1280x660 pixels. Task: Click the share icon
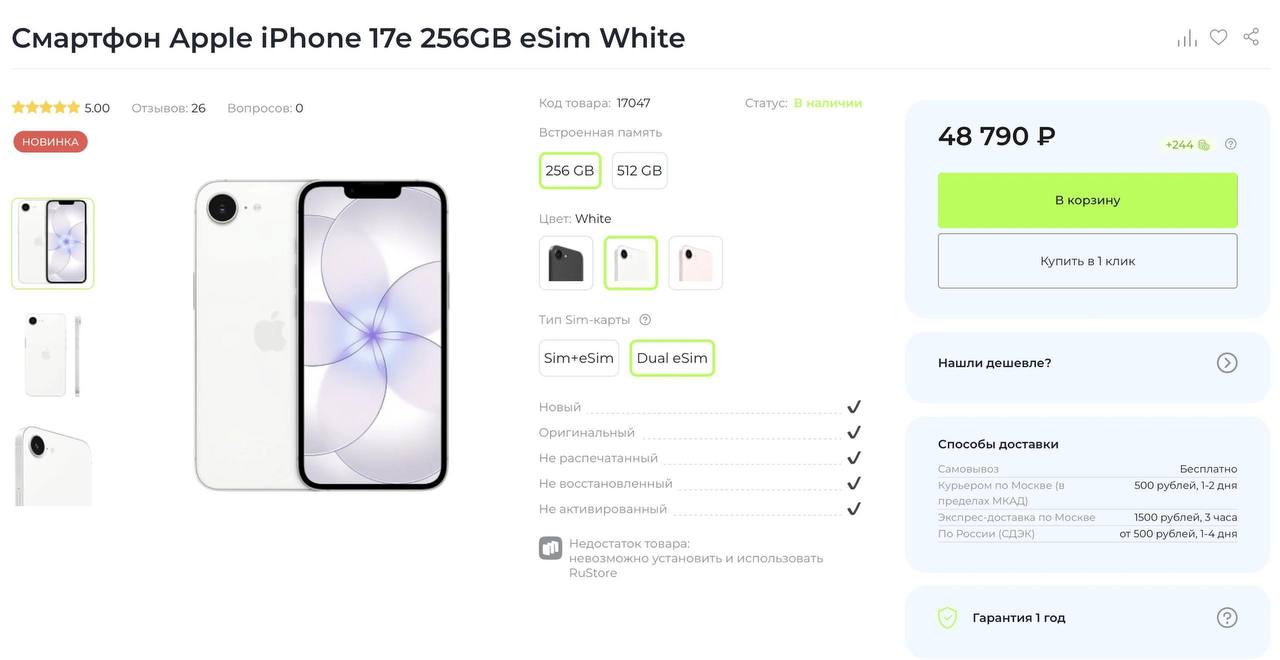click(x=1251, y=37)
